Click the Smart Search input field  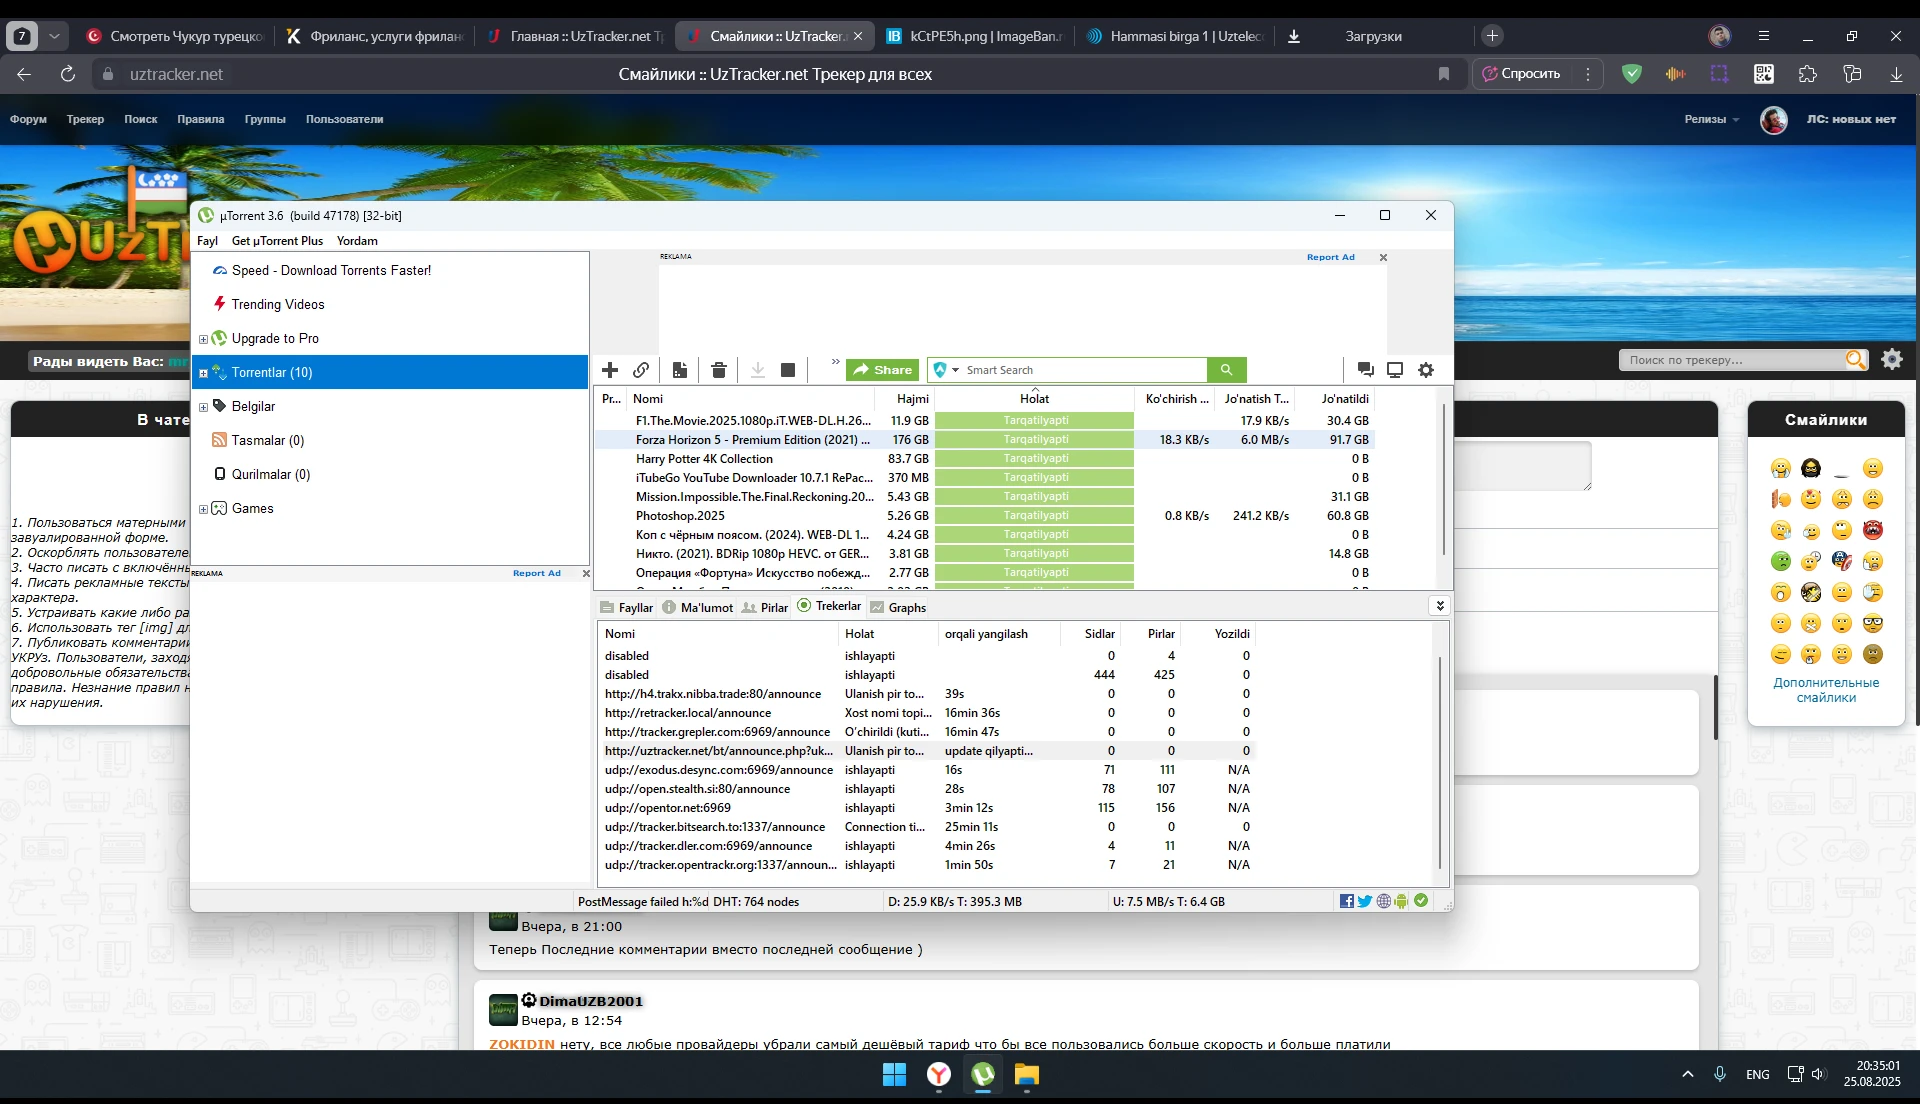coord(1080,370)
